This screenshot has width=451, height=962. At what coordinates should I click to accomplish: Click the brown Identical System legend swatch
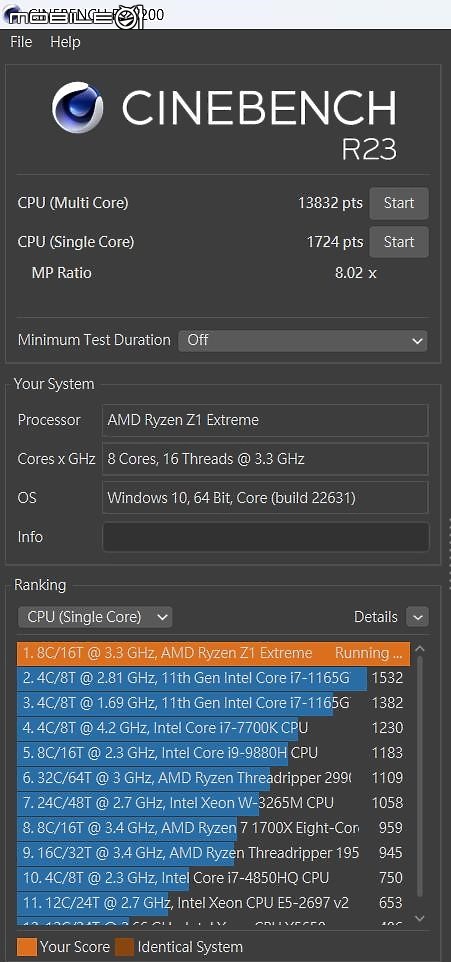click(x=125, y=947)
